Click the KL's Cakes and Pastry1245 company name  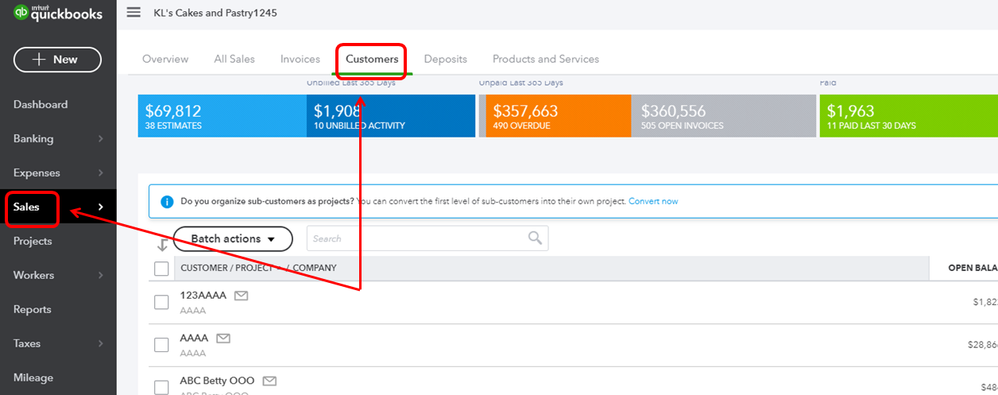point(216,13)
